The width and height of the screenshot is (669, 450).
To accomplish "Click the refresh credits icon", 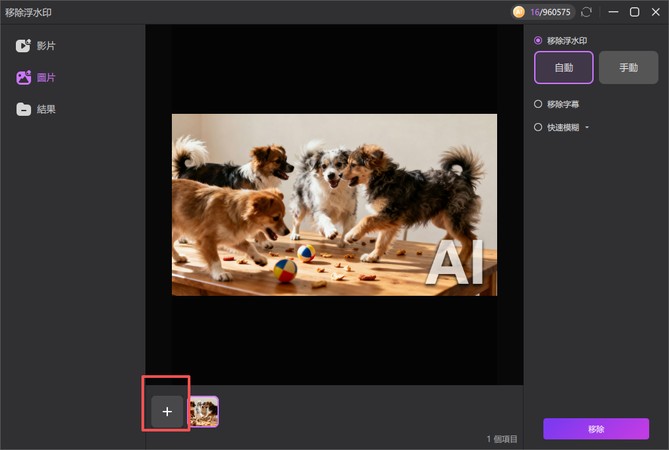I will [x=586, y=12].
